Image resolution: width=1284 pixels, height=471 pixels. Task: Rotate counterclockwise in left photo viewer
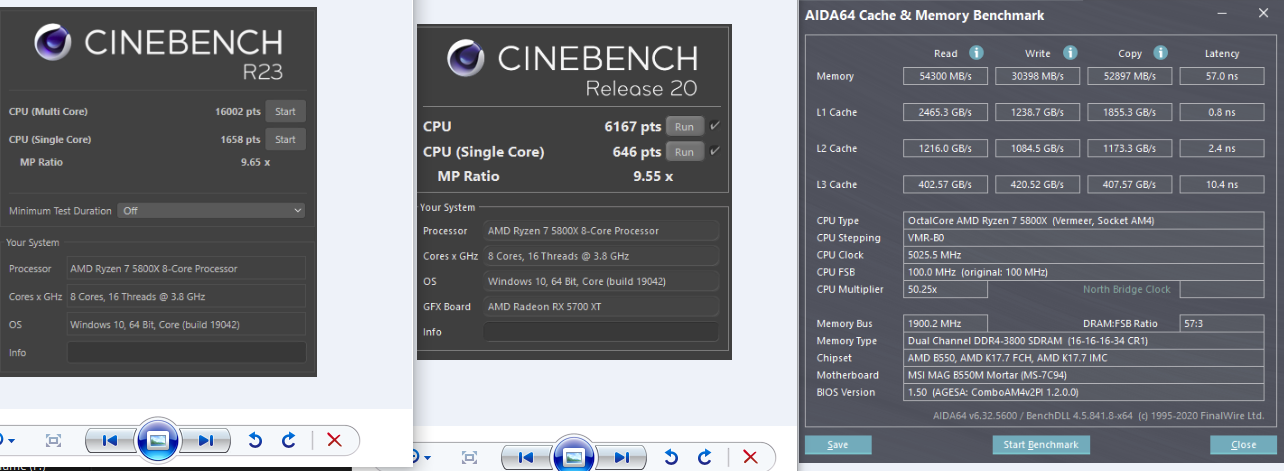pyautogui.click(x=255, y=440)
